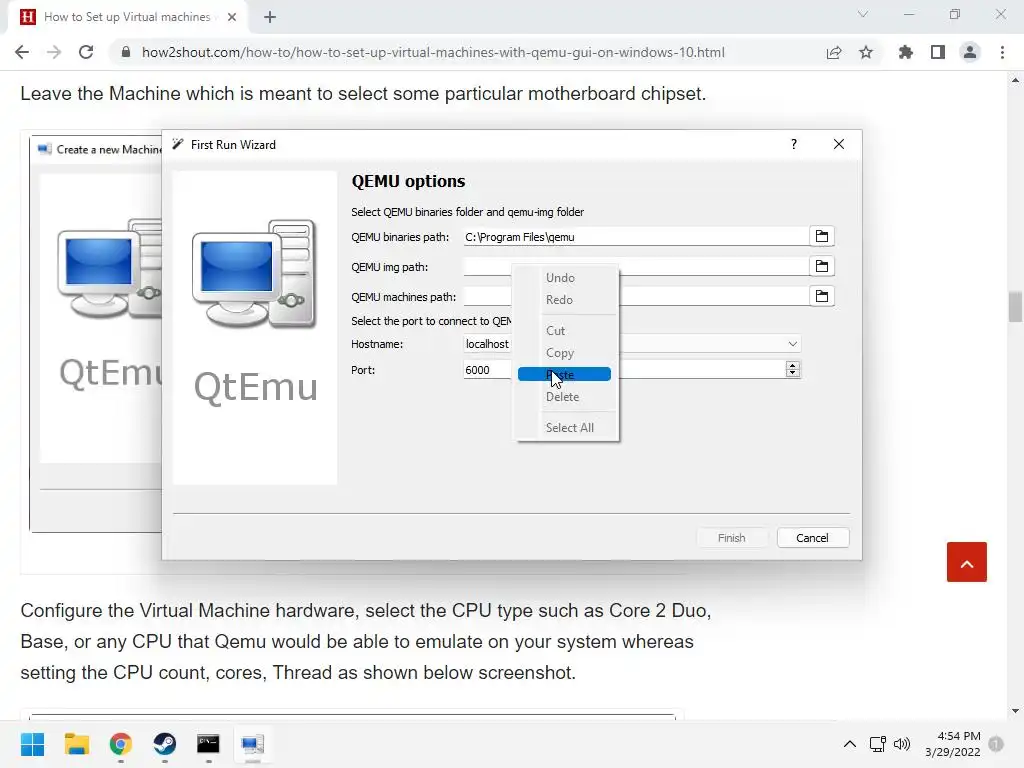Toggle Chrome side panel

coord(938,52)
